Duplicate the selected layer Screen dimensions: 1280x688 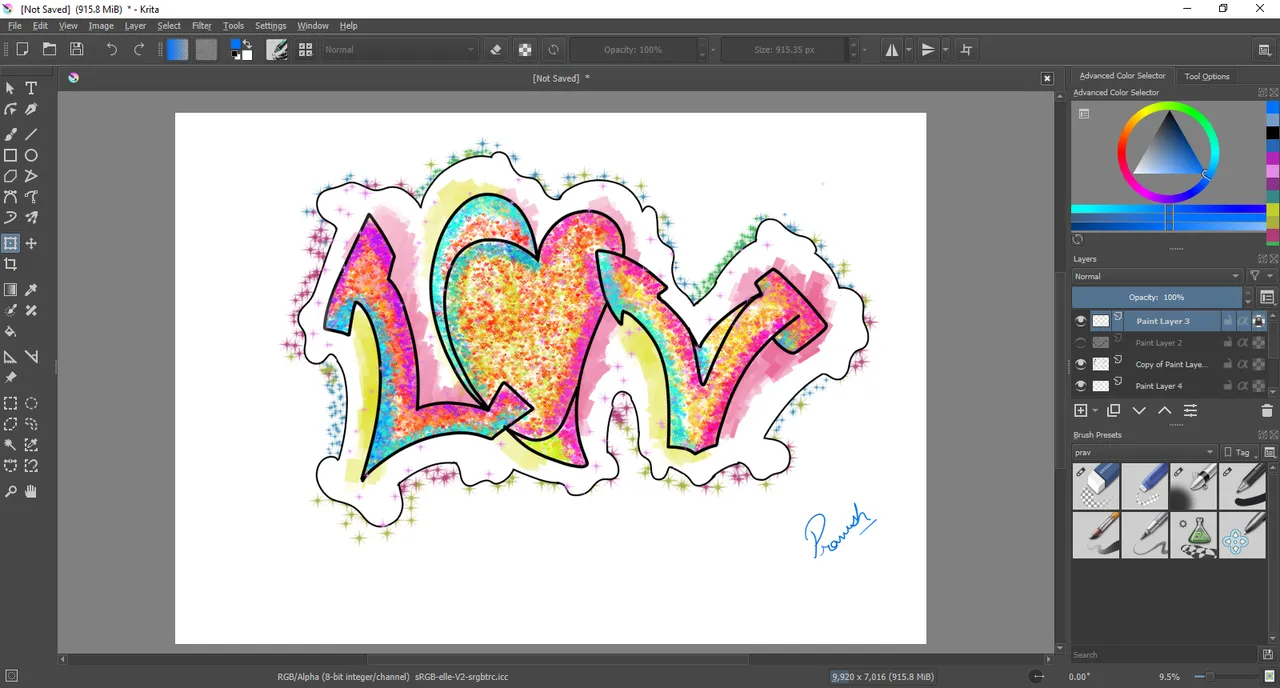coord(1113,411)
